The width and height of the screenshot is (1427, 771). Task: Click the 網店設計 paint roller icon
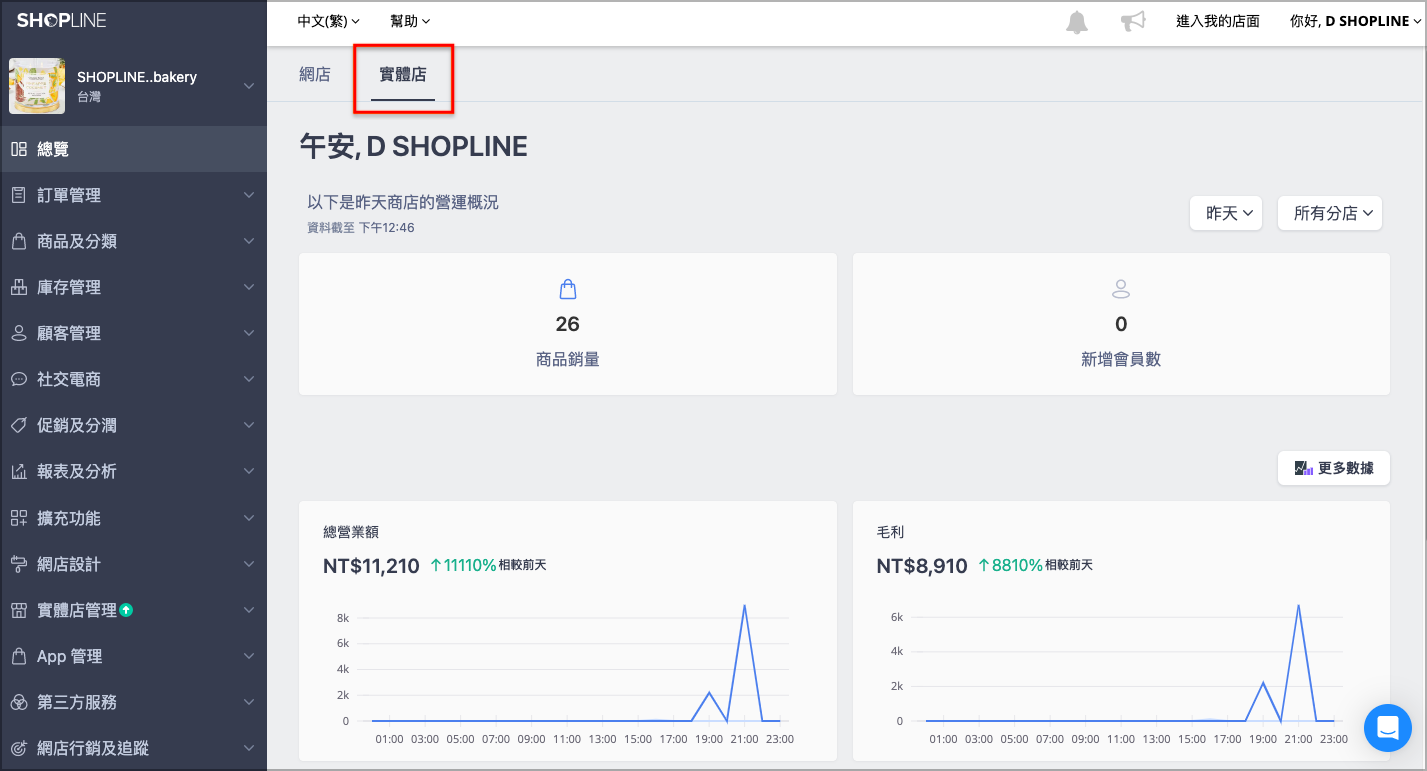click(x=18, y=564)
